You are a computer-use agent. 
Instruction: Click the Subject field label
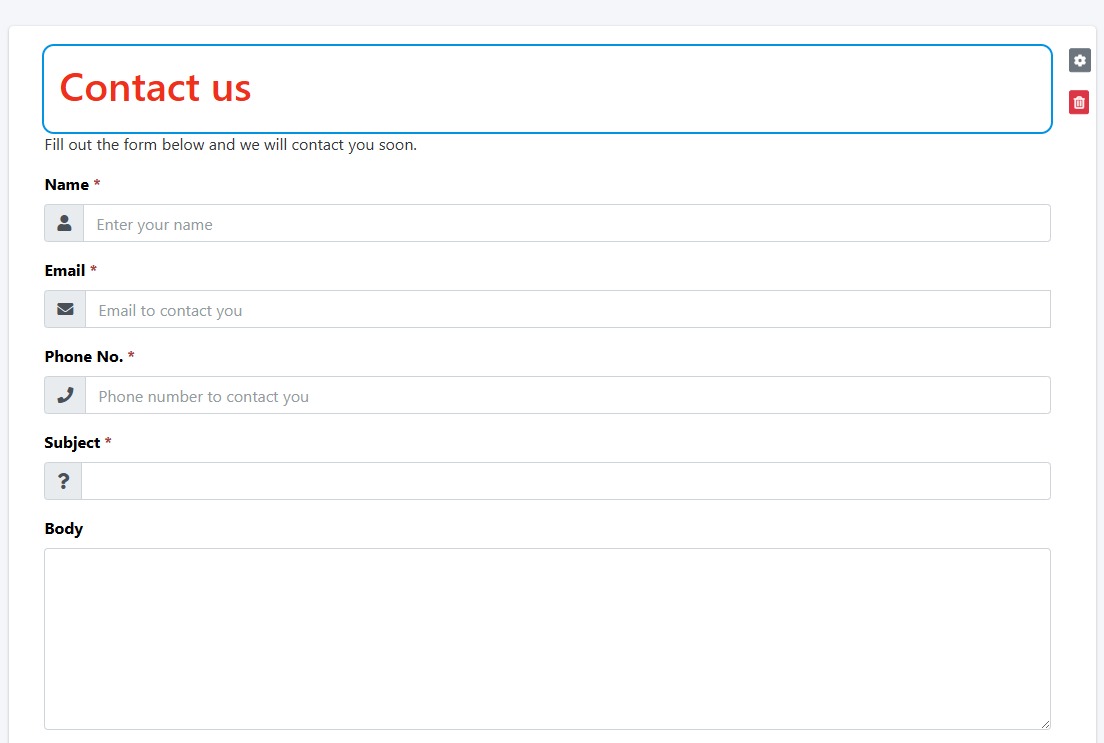coord(72,443)
